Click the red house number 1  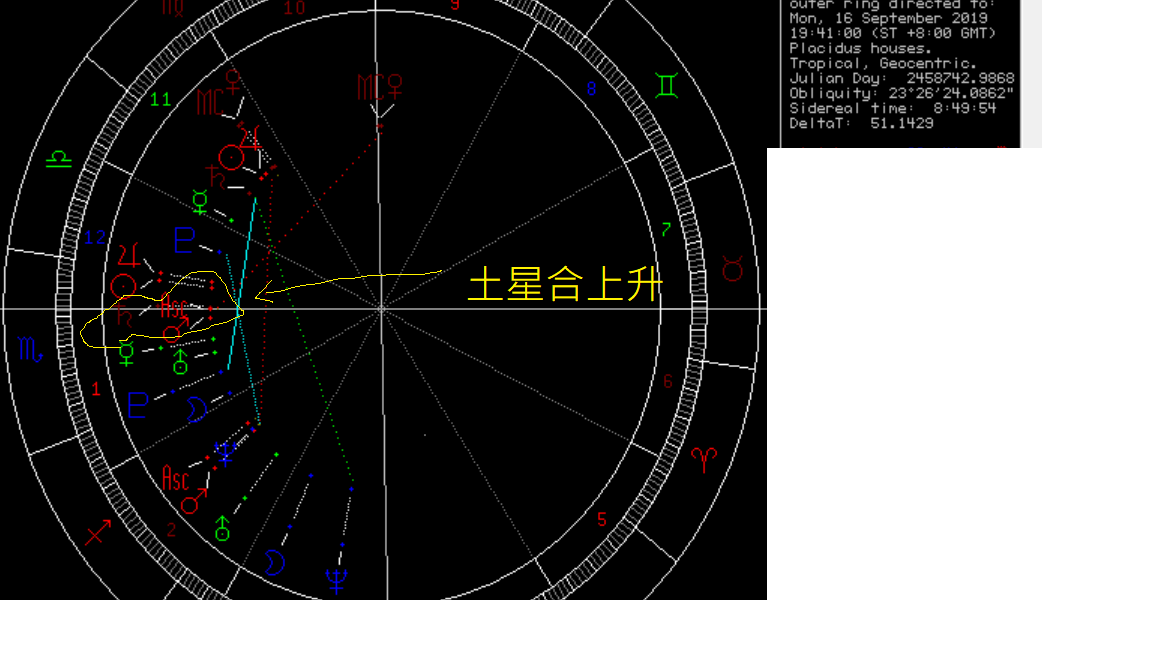(x=96, y=390)
